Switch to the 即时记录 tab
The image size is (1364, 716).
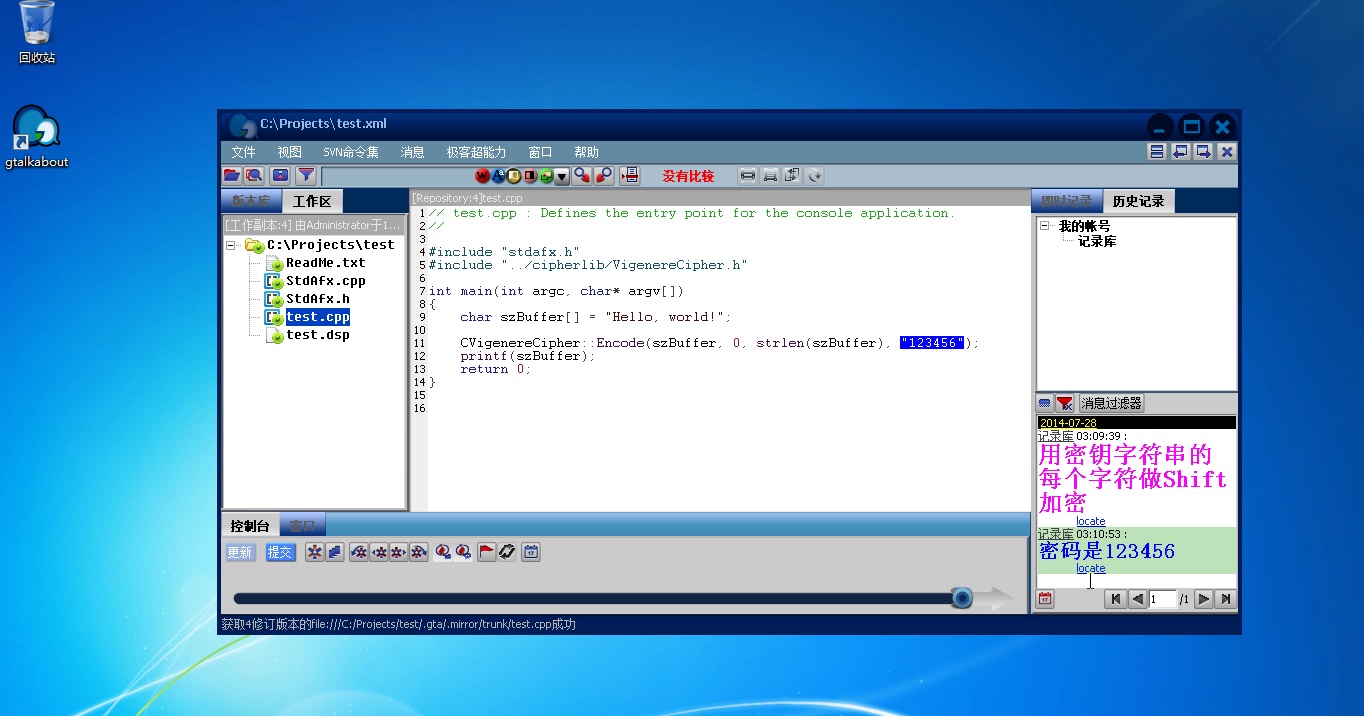1066,201
